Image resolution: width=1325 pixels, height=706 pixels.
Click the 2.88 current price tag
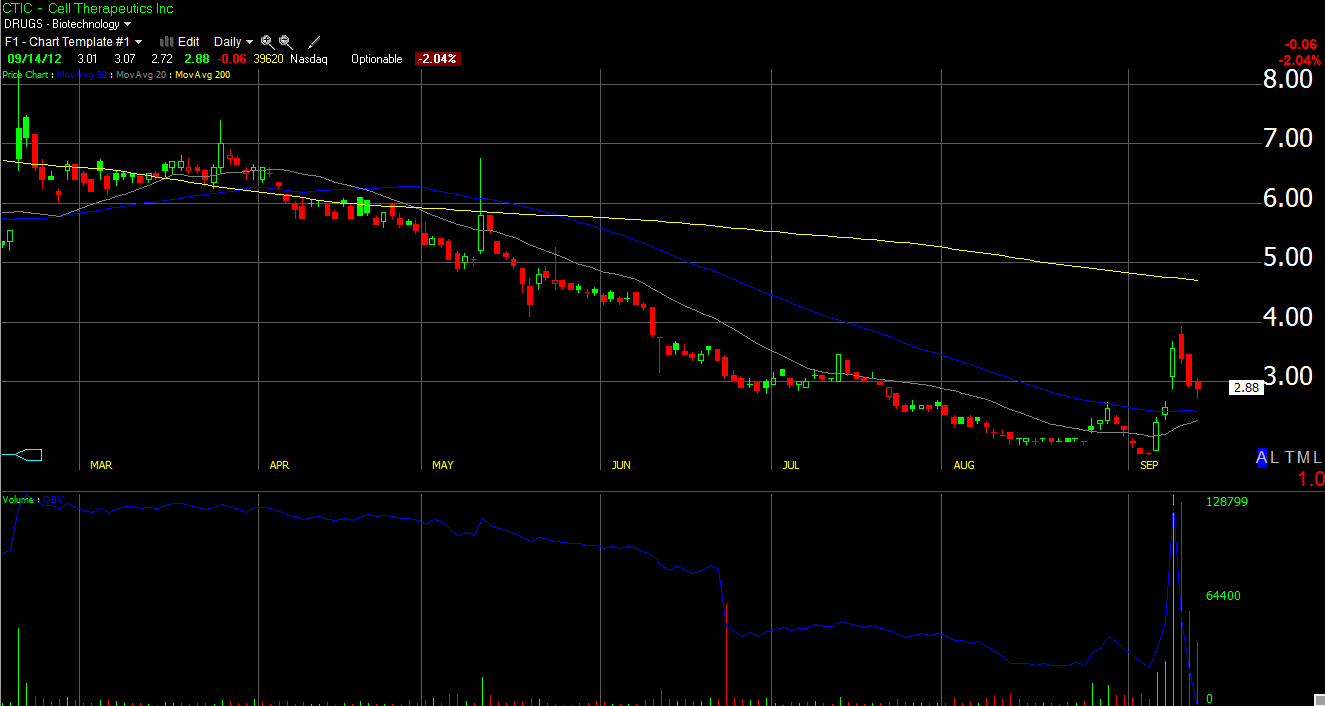1245,388
